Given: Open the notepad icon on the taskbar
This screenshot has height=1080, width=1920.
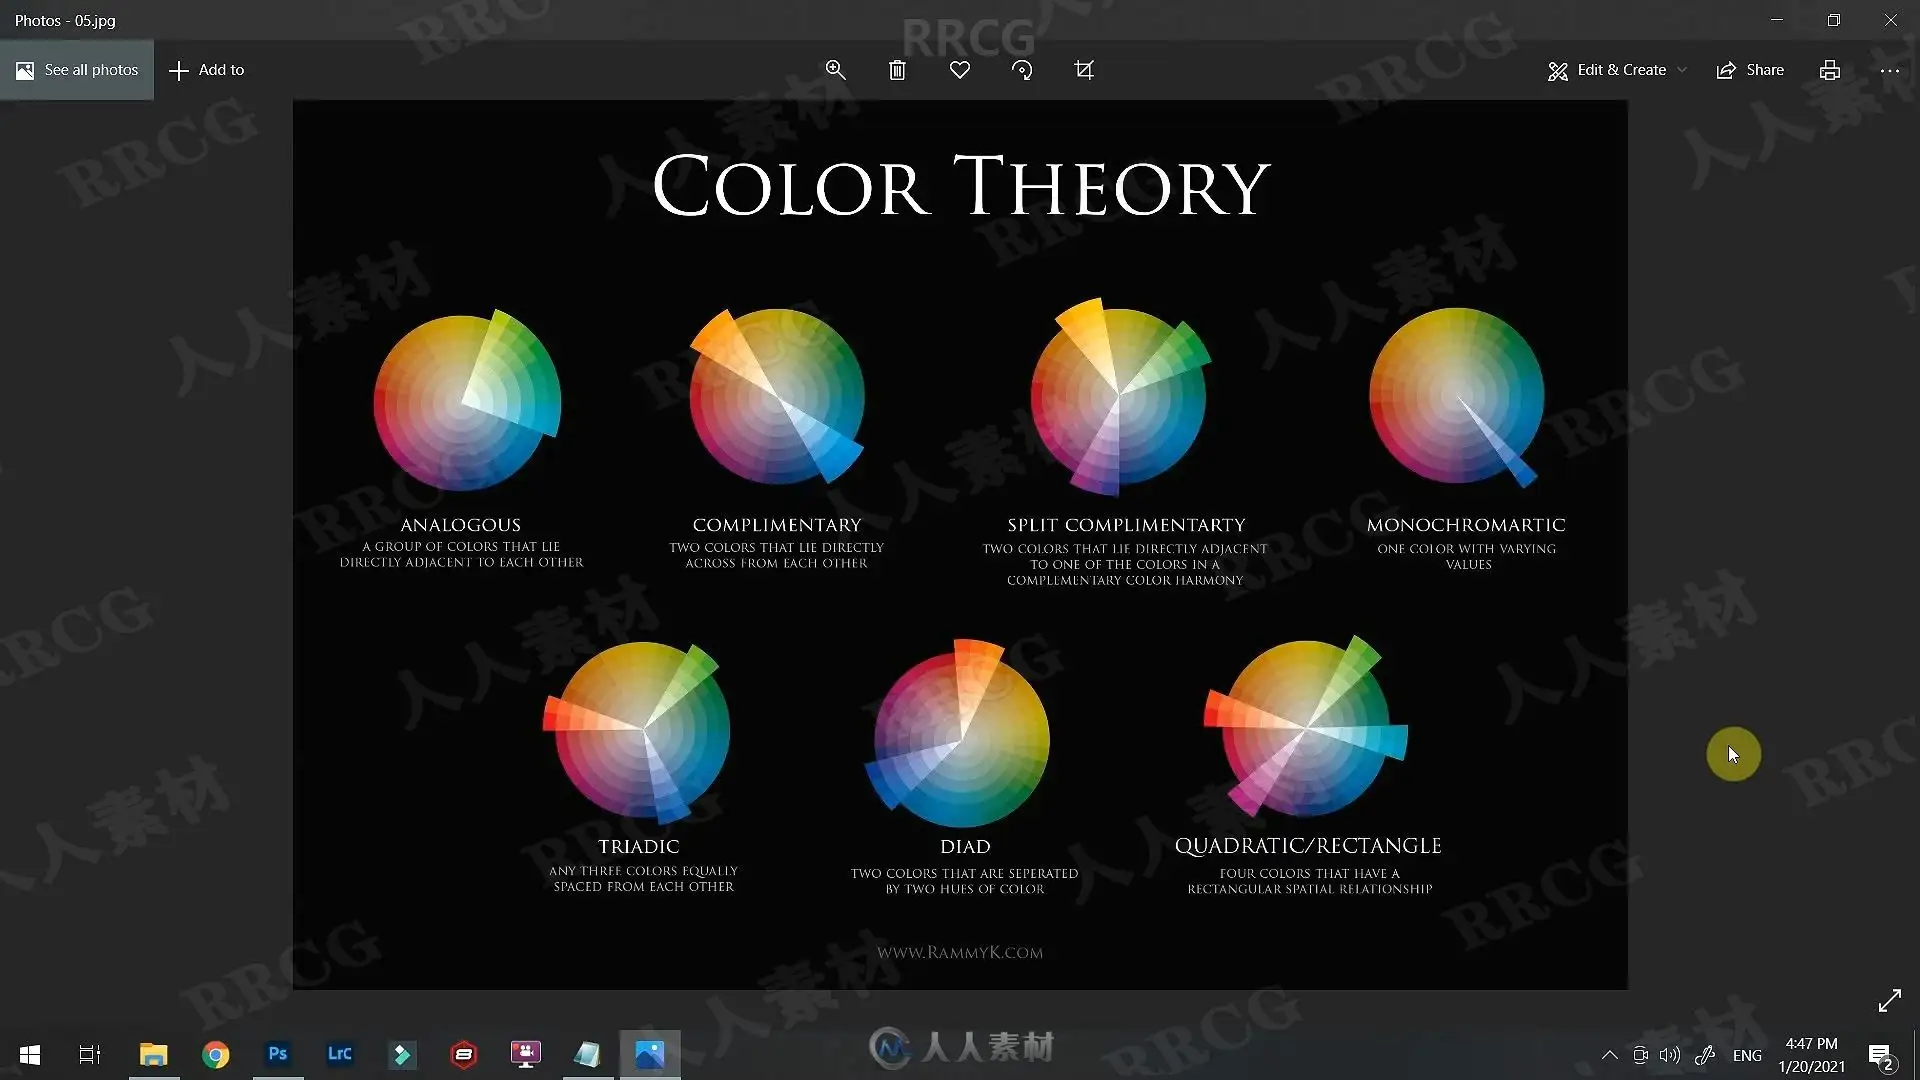Looking at the screenshot, I should (x=588, y=1055).
